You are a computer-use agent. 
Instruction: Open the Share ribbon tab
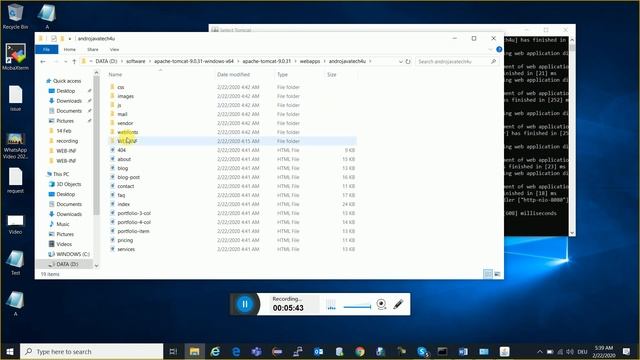click(x=93, y=49)
